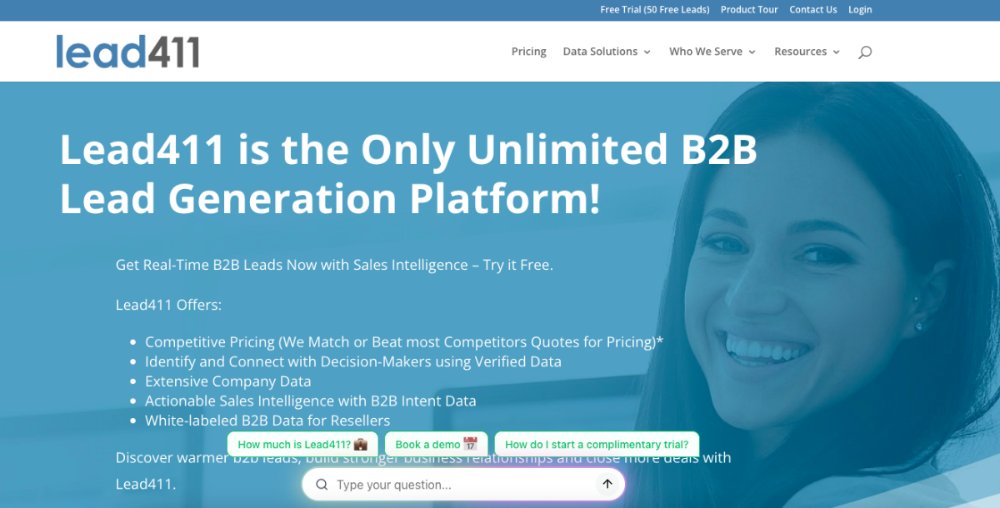Click Free Trial (50 Free Leads) link
The width and height of the screenshot is (1000, 508).
pos(654,10)
